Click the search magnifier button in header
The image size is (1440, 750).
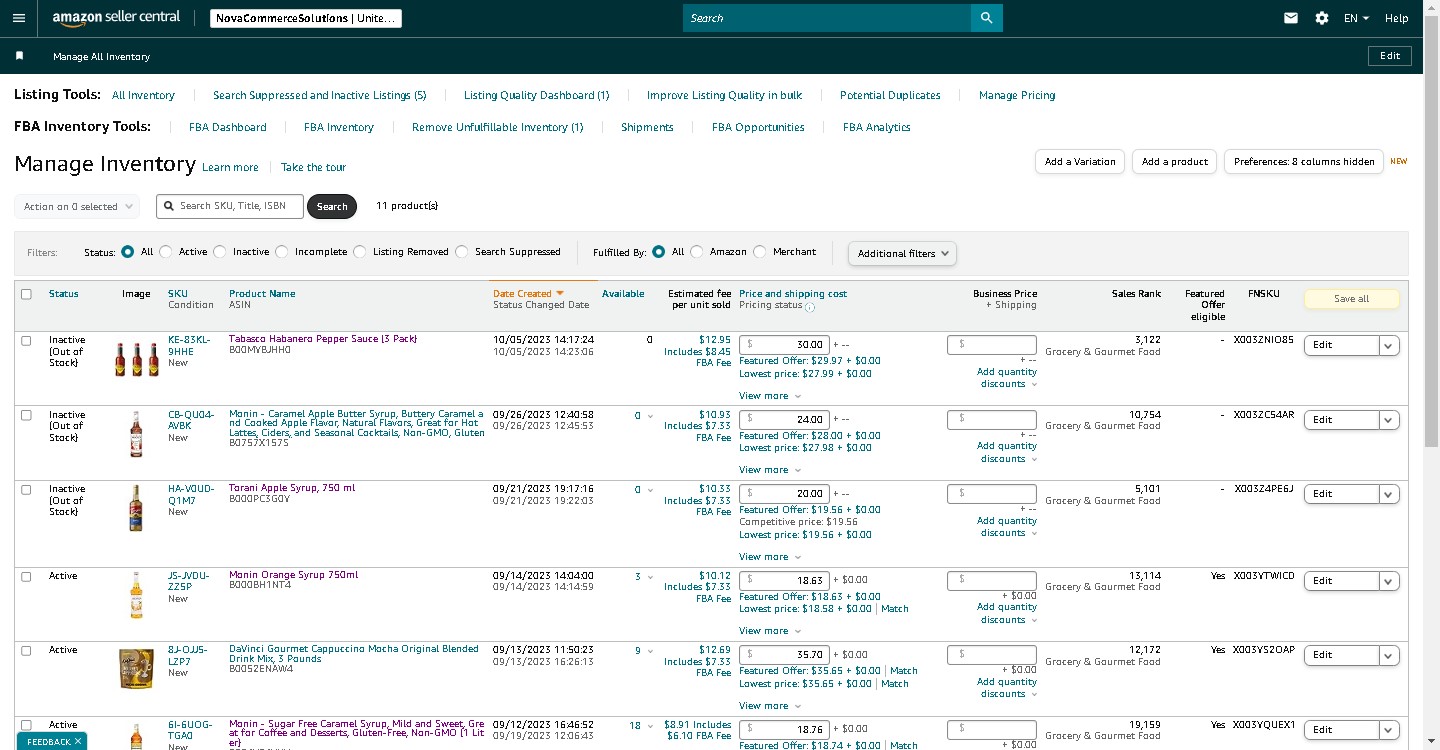coord(986,18)
